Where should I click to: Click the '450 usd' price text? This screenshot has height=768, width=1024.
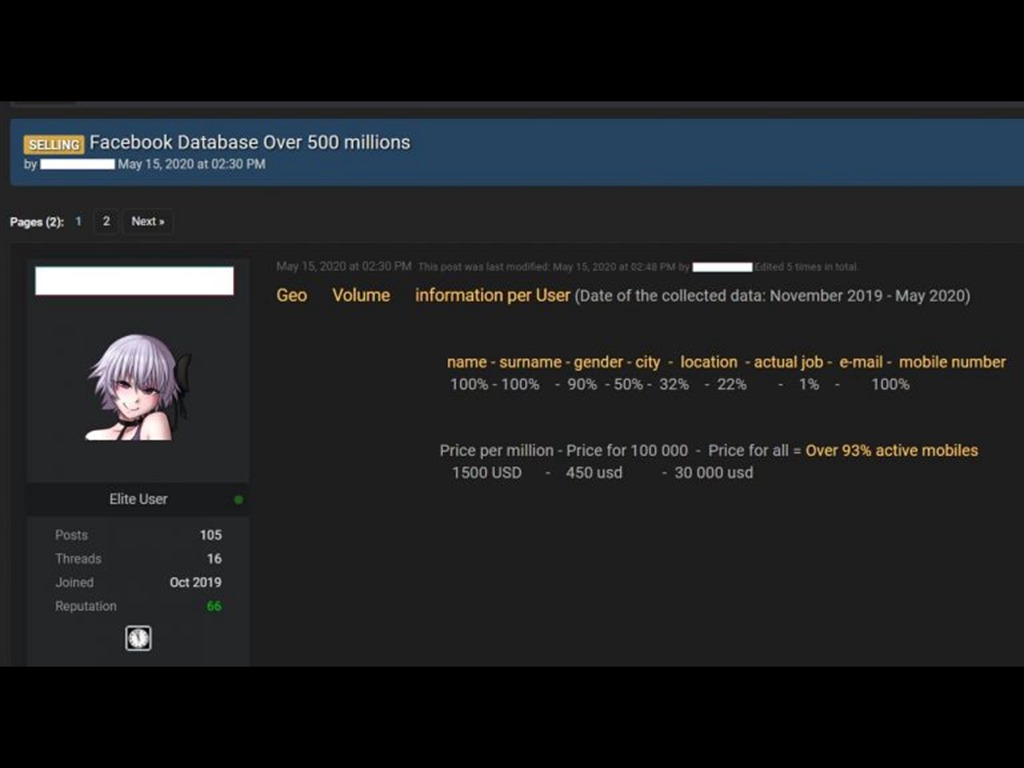[594, 473]
